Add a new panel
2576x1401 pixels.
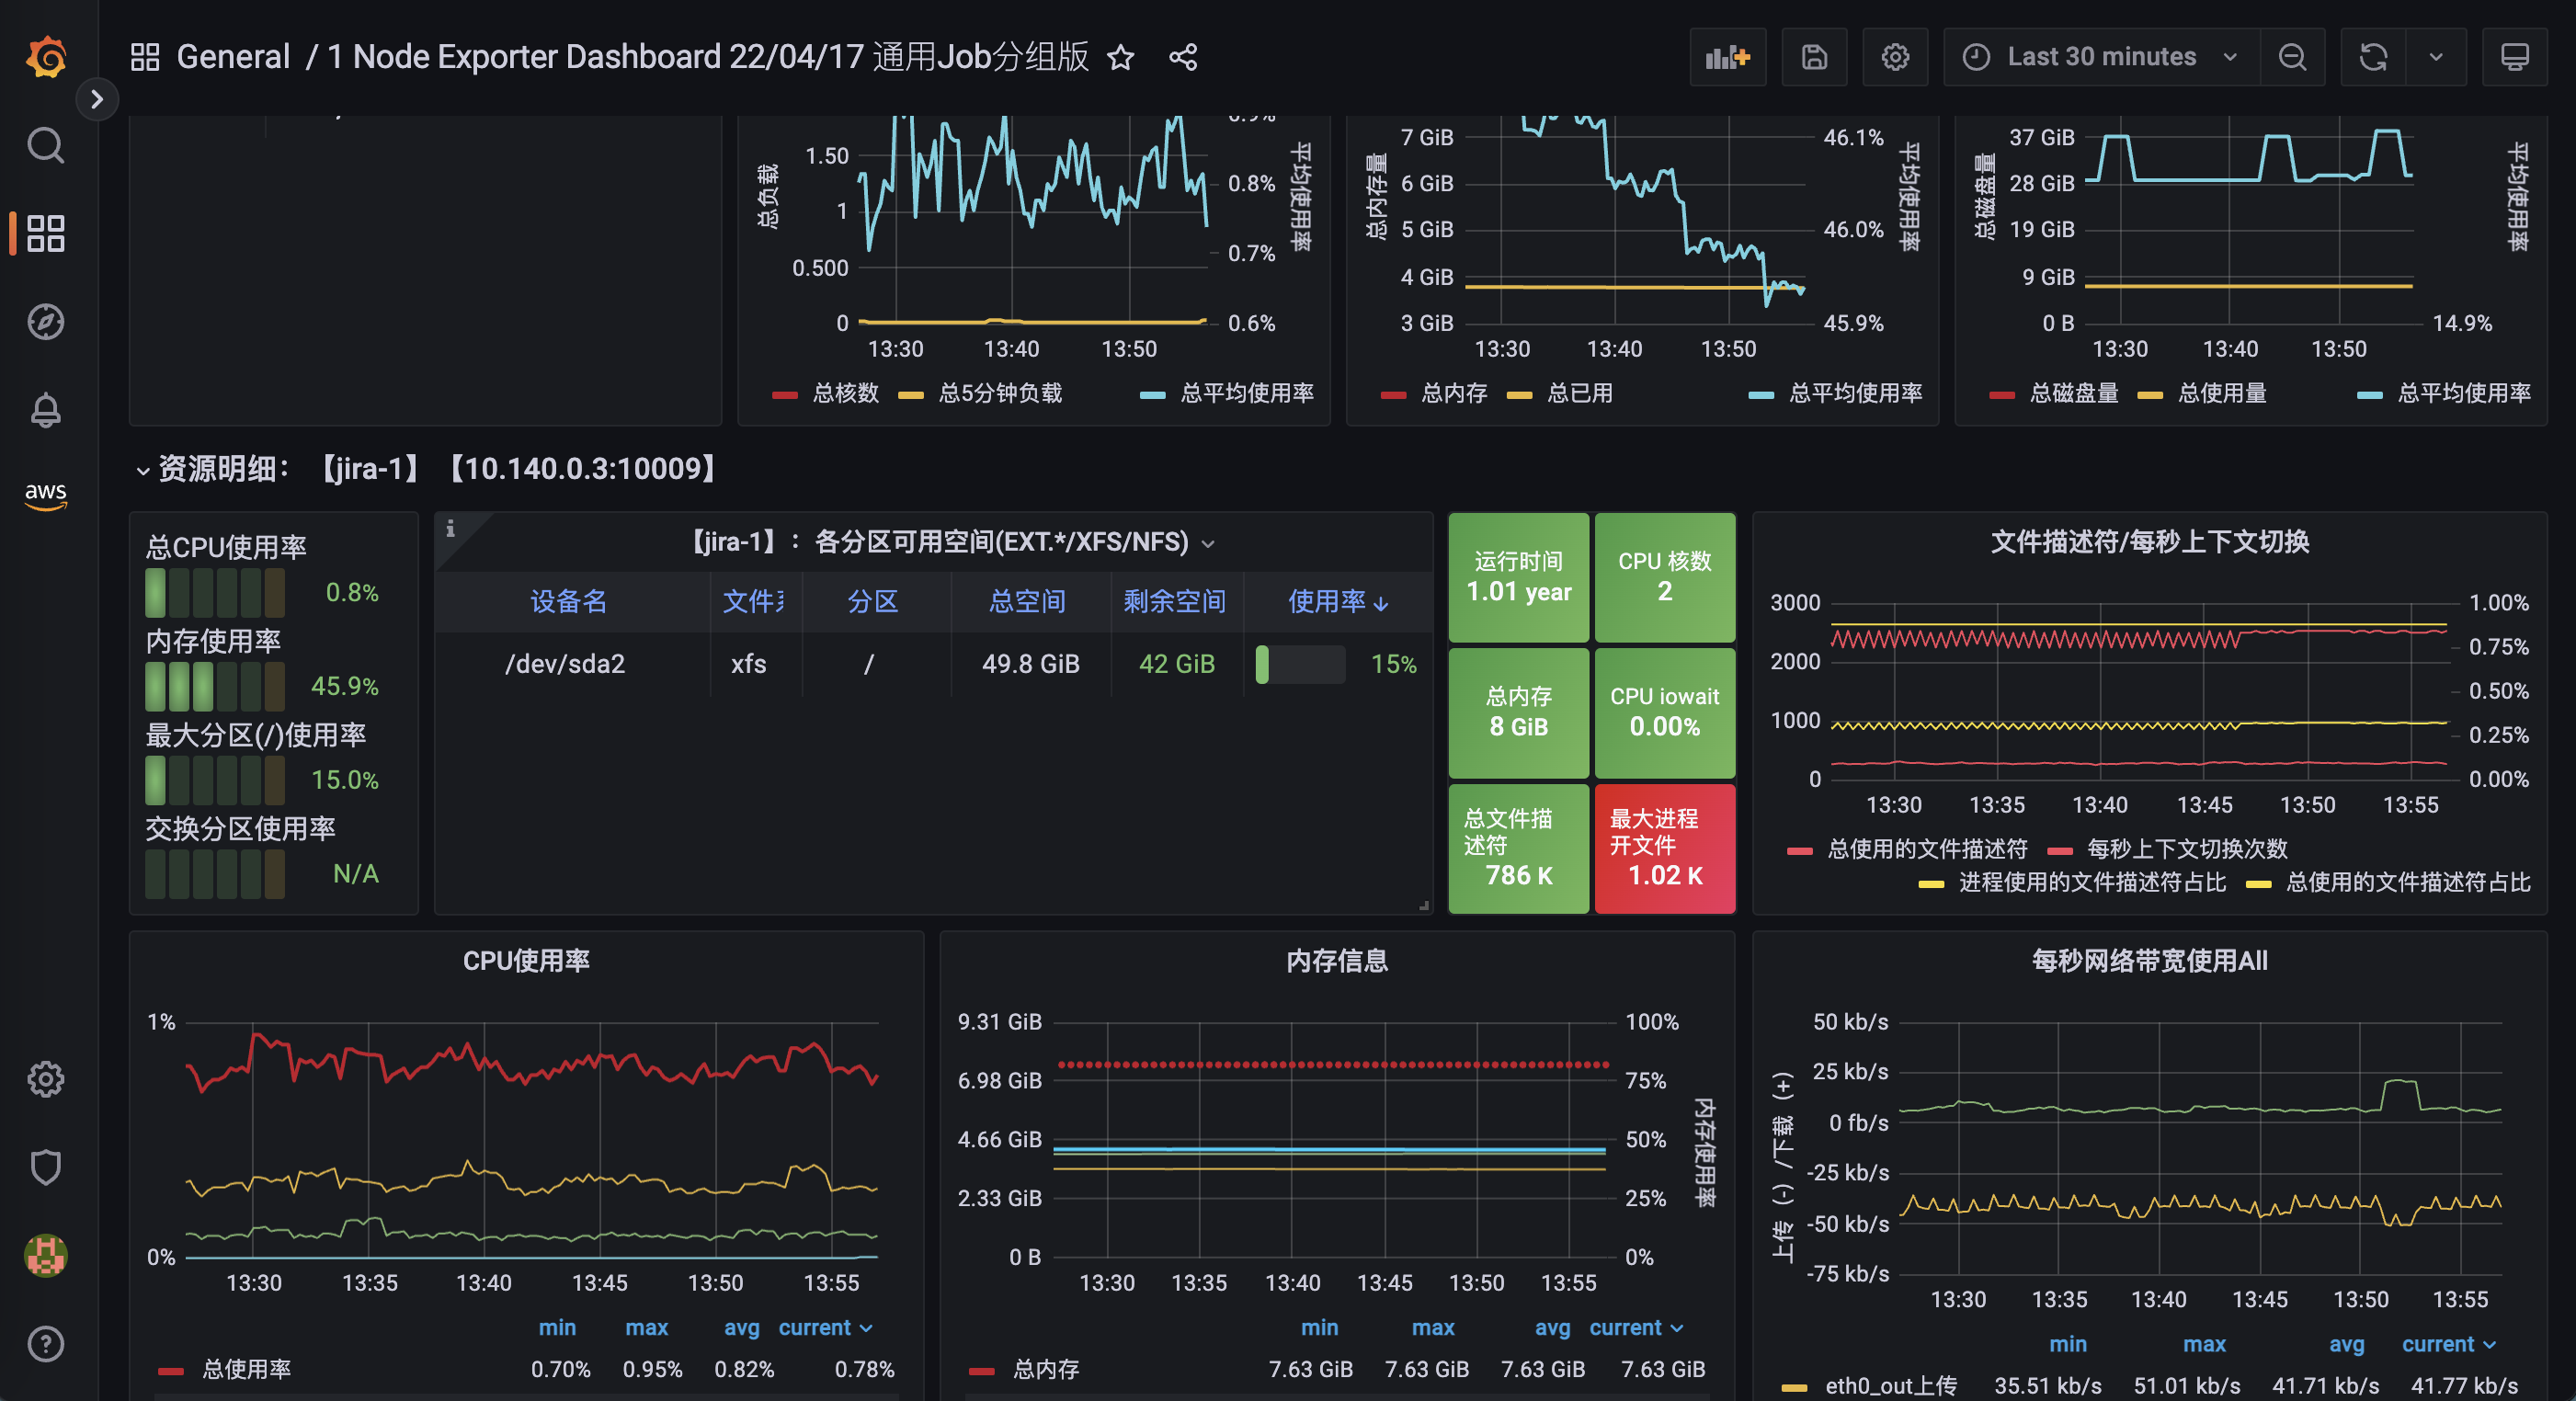[x=1728, y=57]
